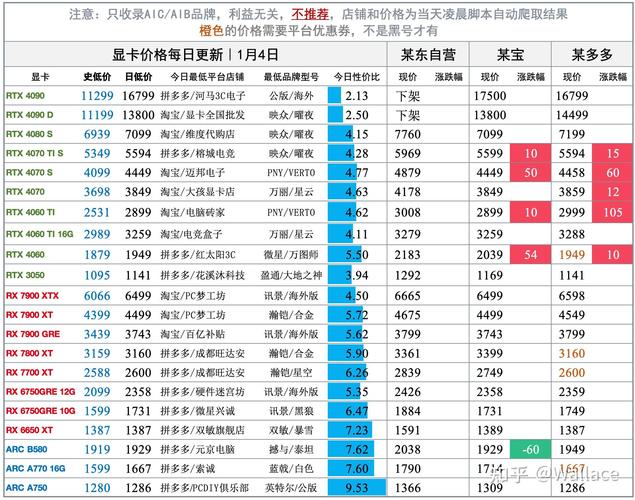Click the green -60 change cell
Screen dimensions: 635x500
pos(531,449)
